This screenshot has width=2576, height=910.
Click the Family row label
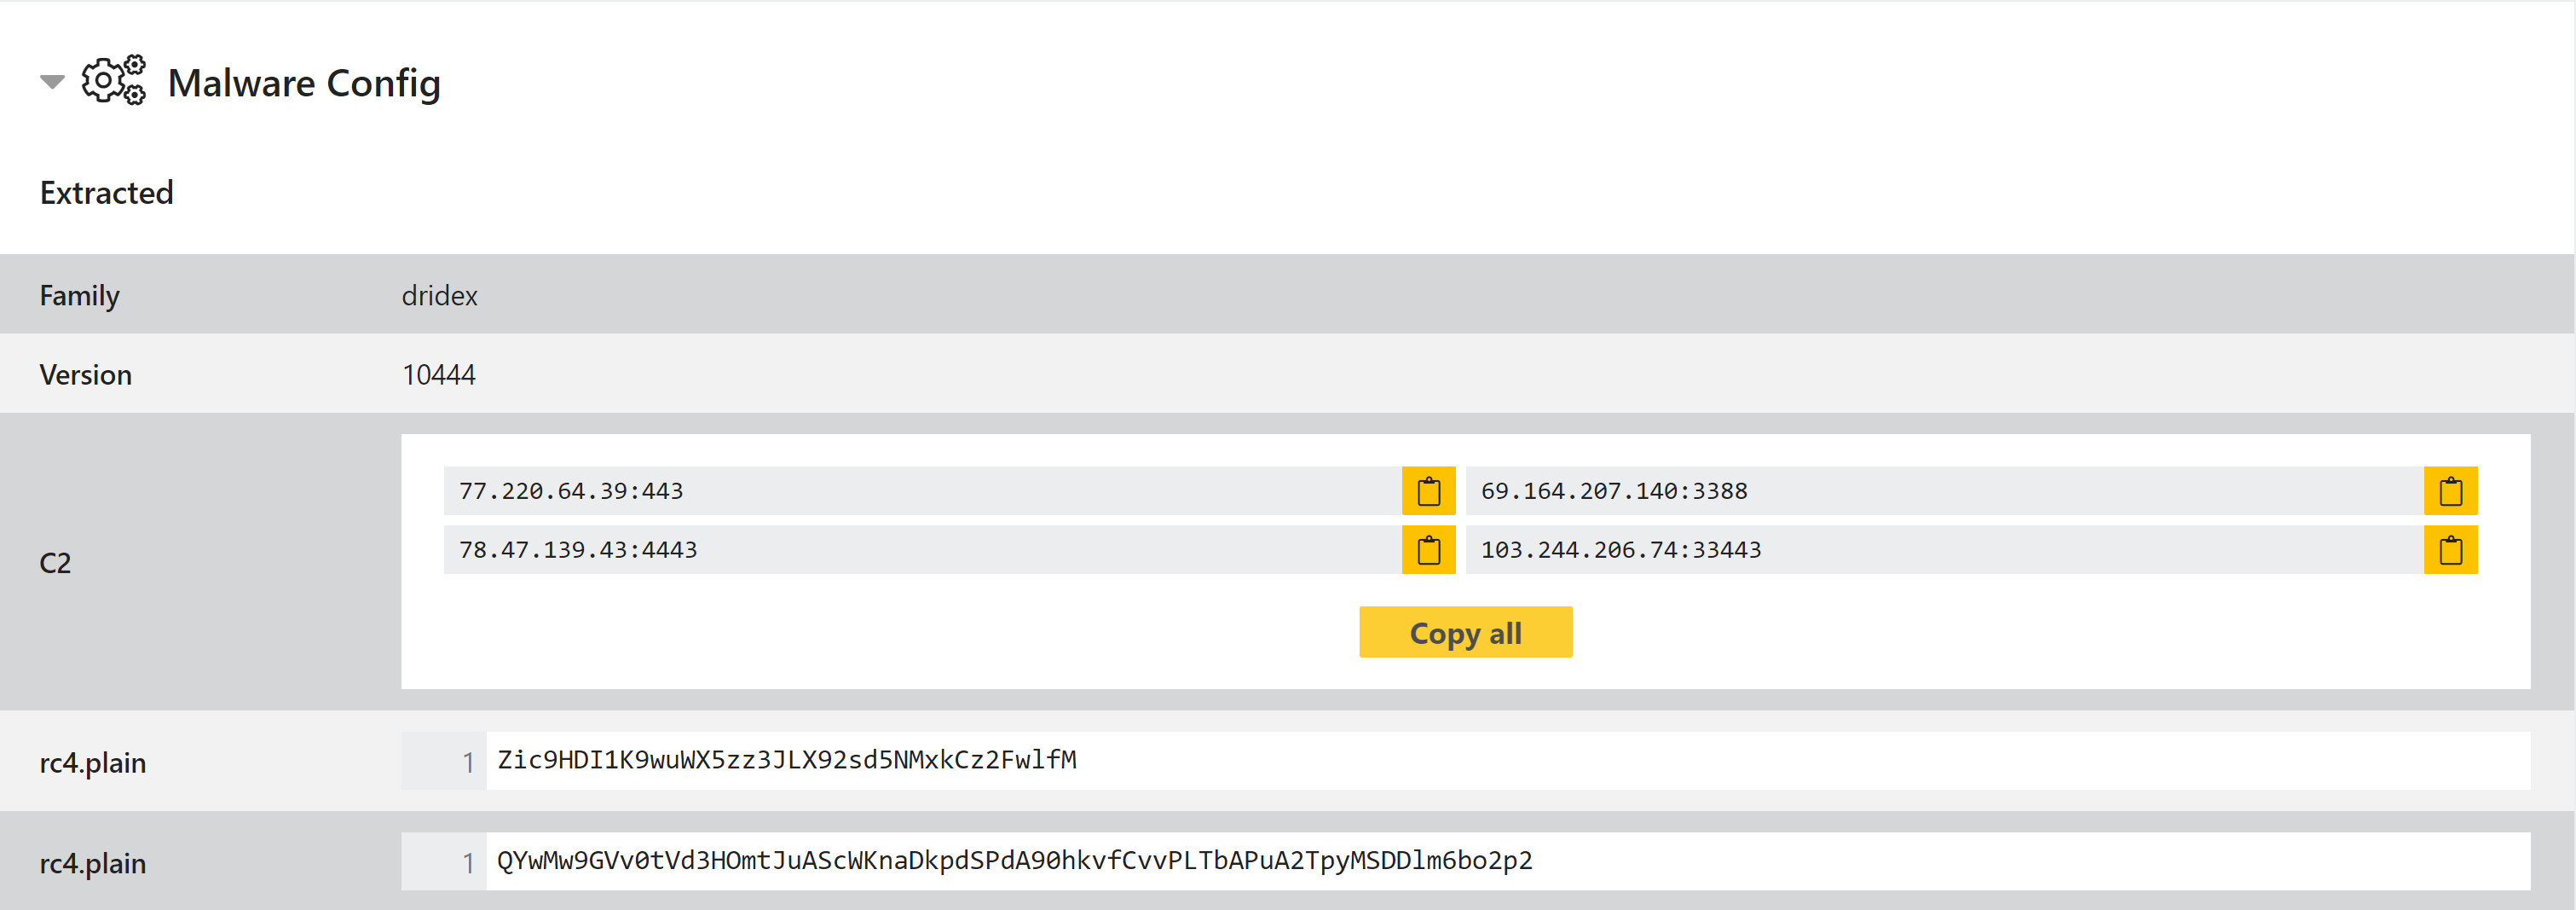tap(80, 295)
